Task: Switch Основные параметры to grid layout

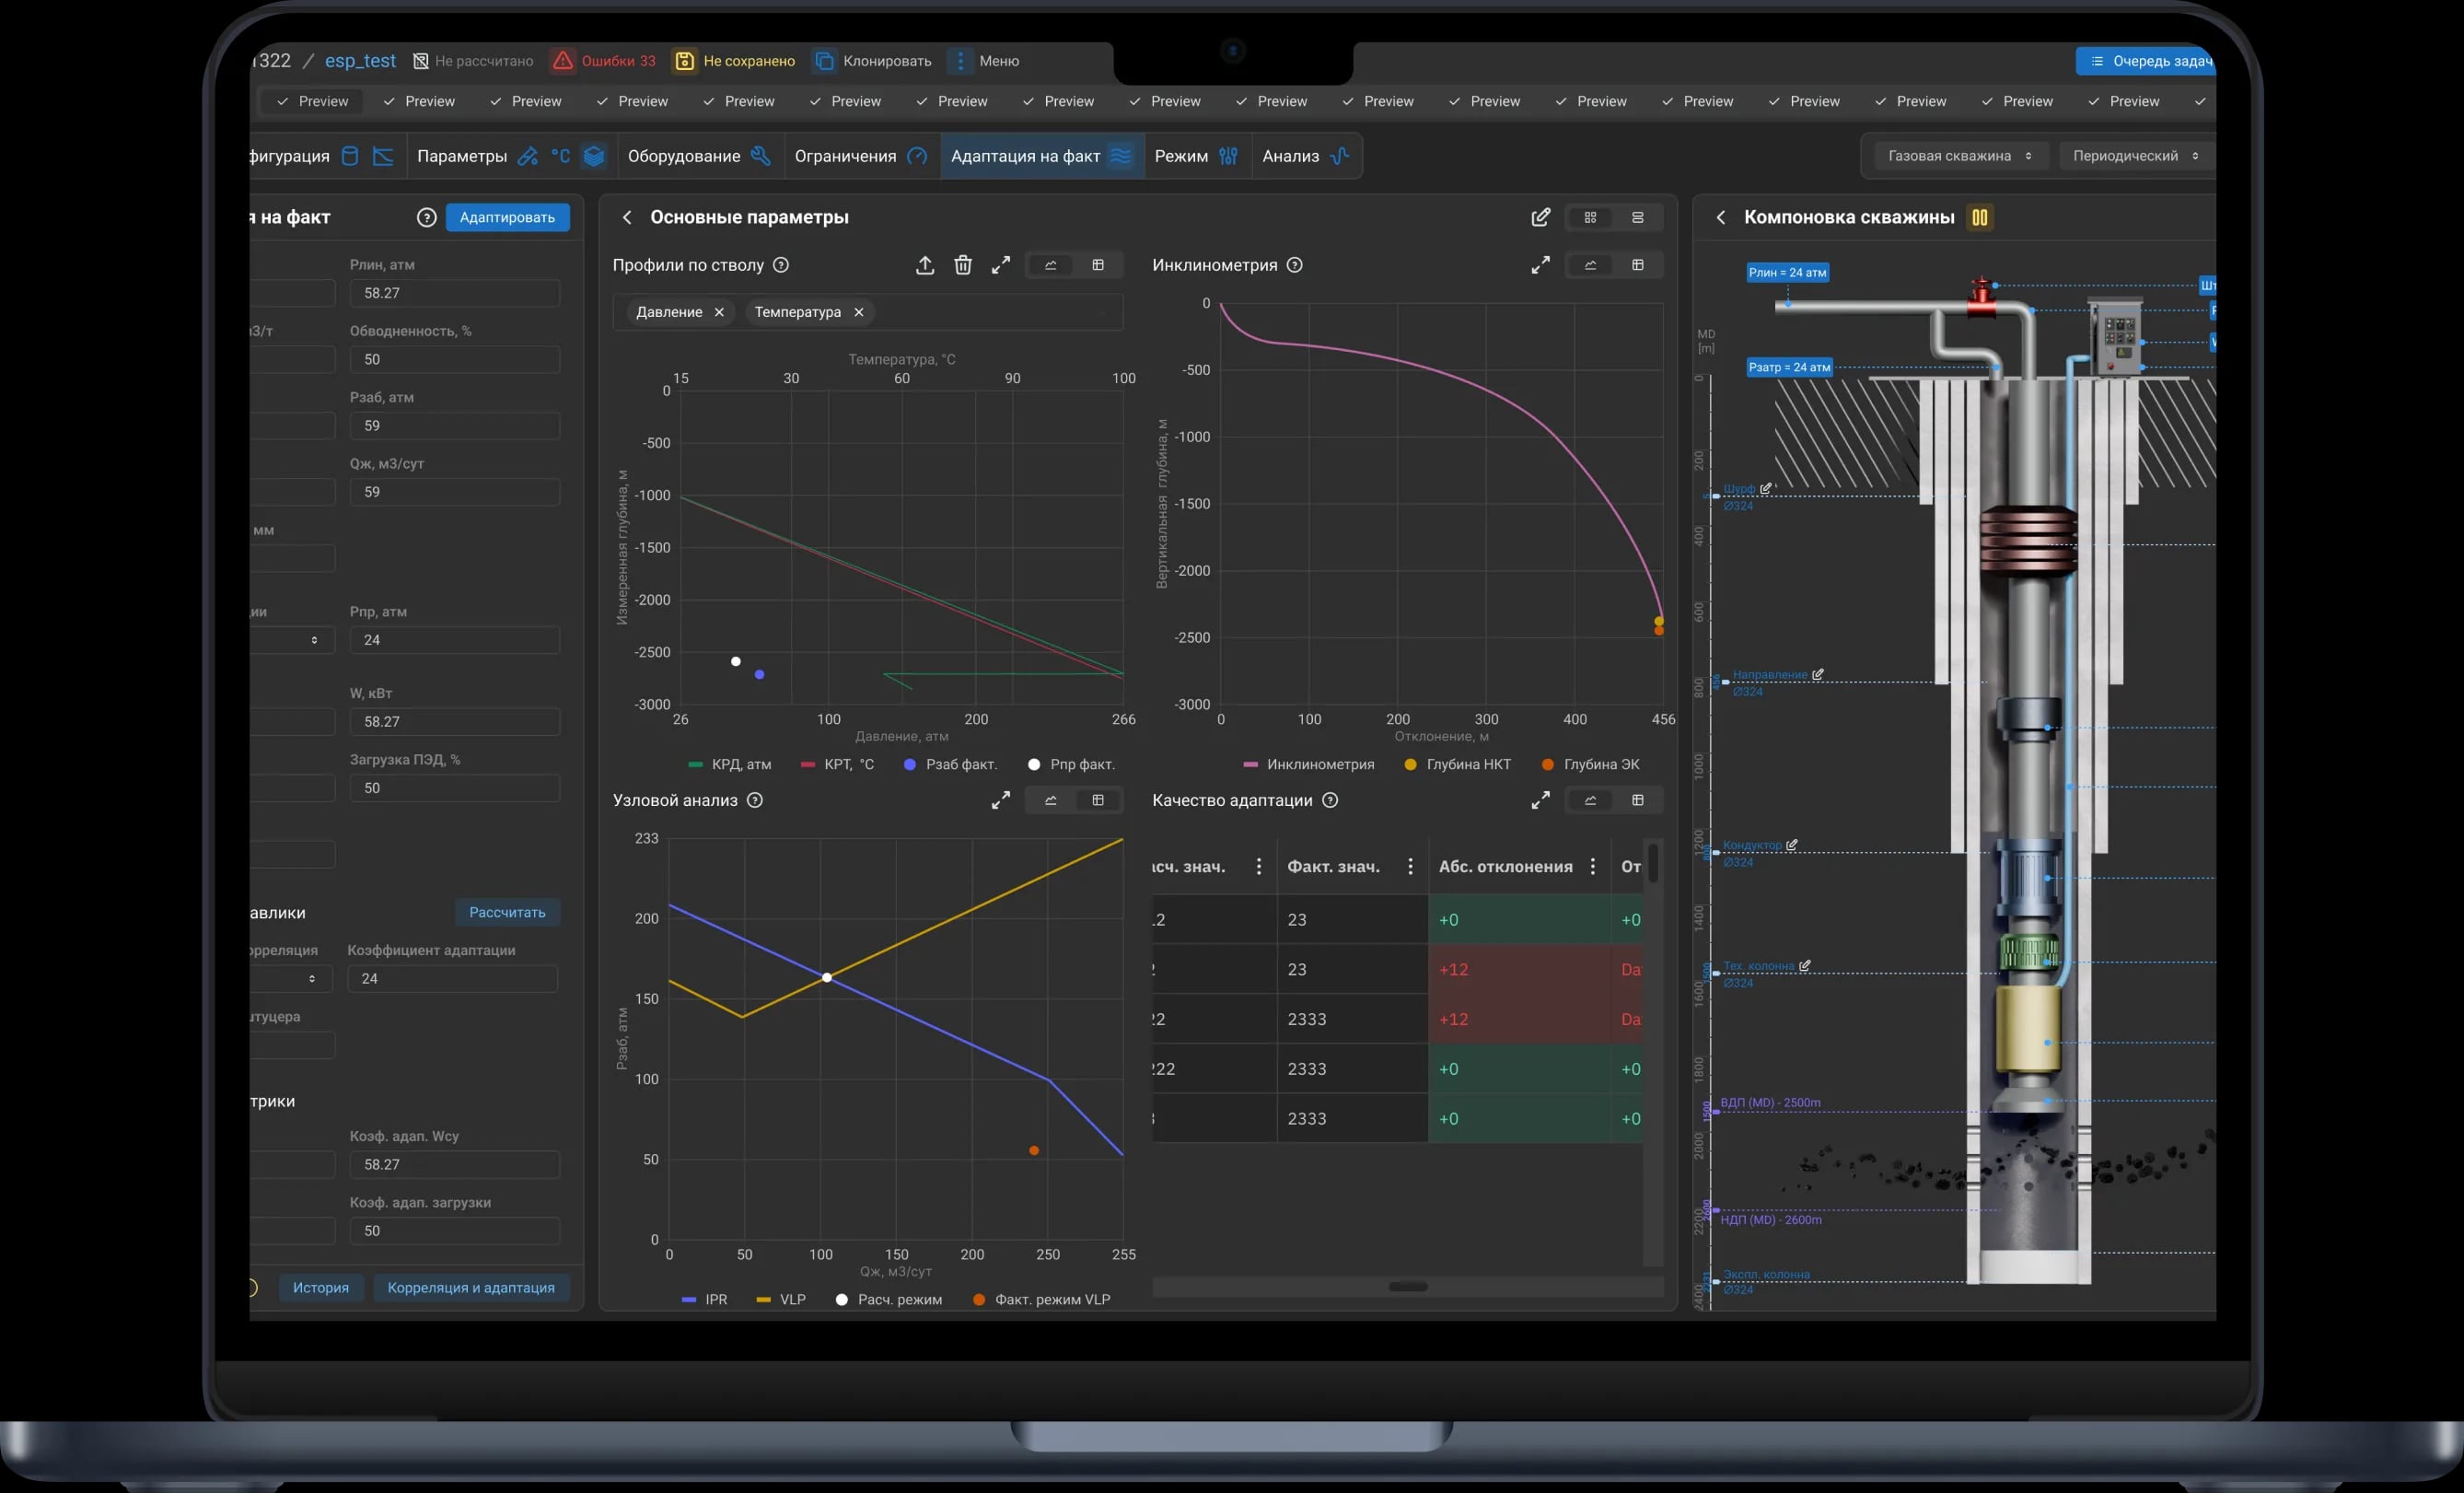Action: click(1591, 217)
